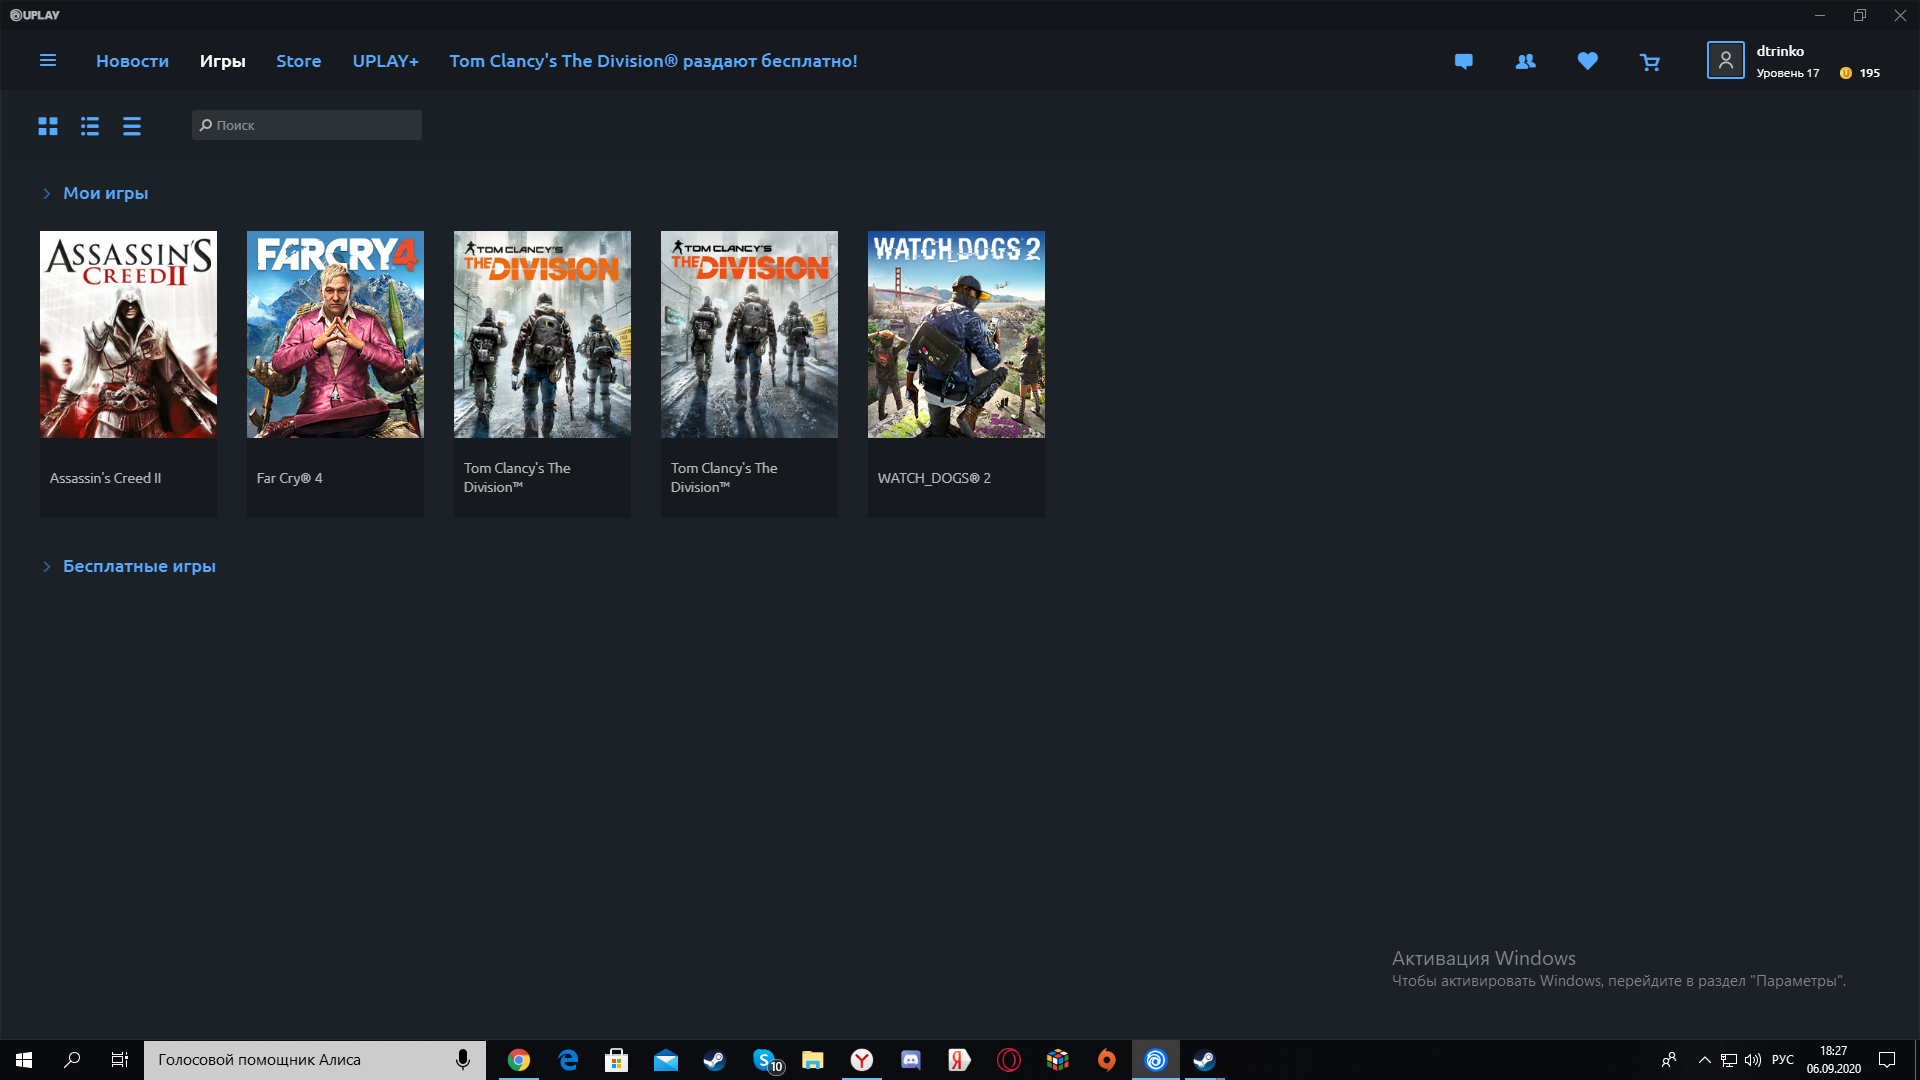Open Yandex Browser from the taskbar
1920x1080 pixels.
[x=862, y=1060]
